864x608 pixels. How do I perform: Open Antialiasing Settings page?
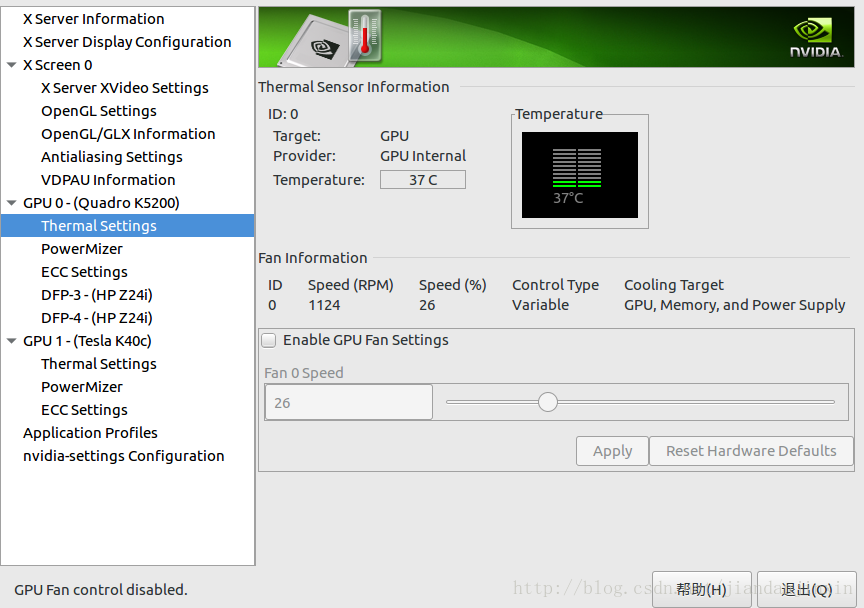112,157
